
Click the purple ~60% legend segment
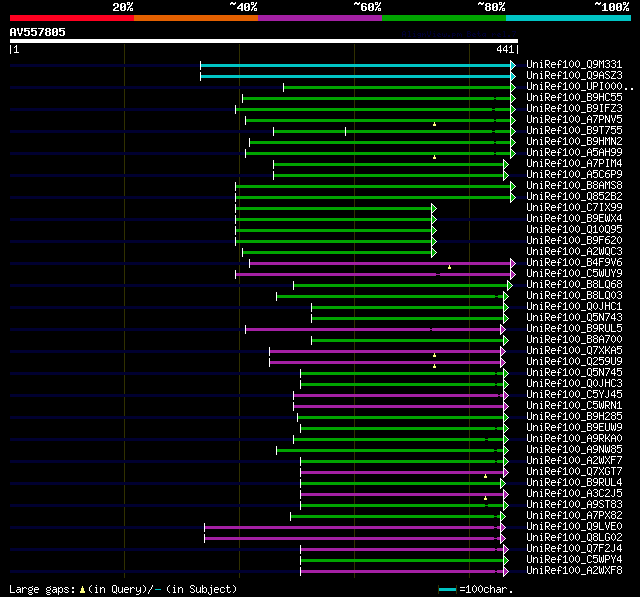click(x=320, y=18)
